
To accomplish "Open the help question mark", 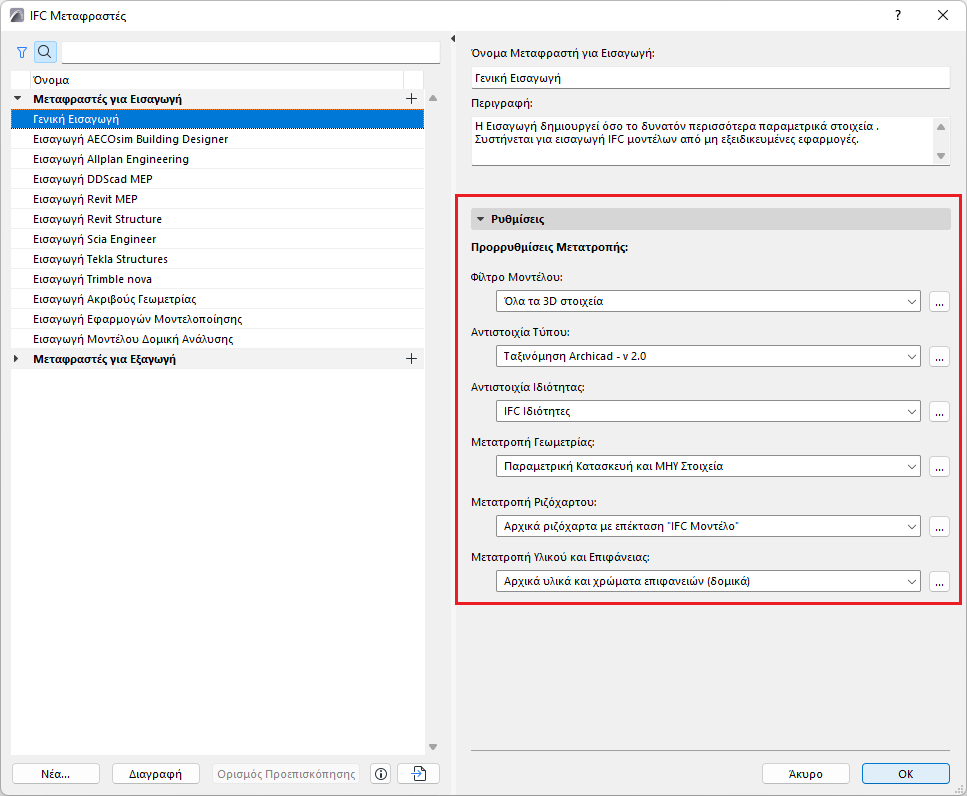I will pyautogui.click(x=898, y=15).
